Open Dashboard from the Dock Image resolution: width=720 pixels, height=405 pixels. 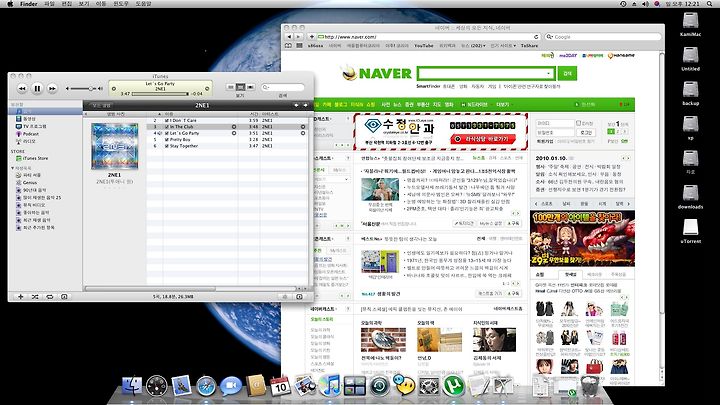pos(157,386)
